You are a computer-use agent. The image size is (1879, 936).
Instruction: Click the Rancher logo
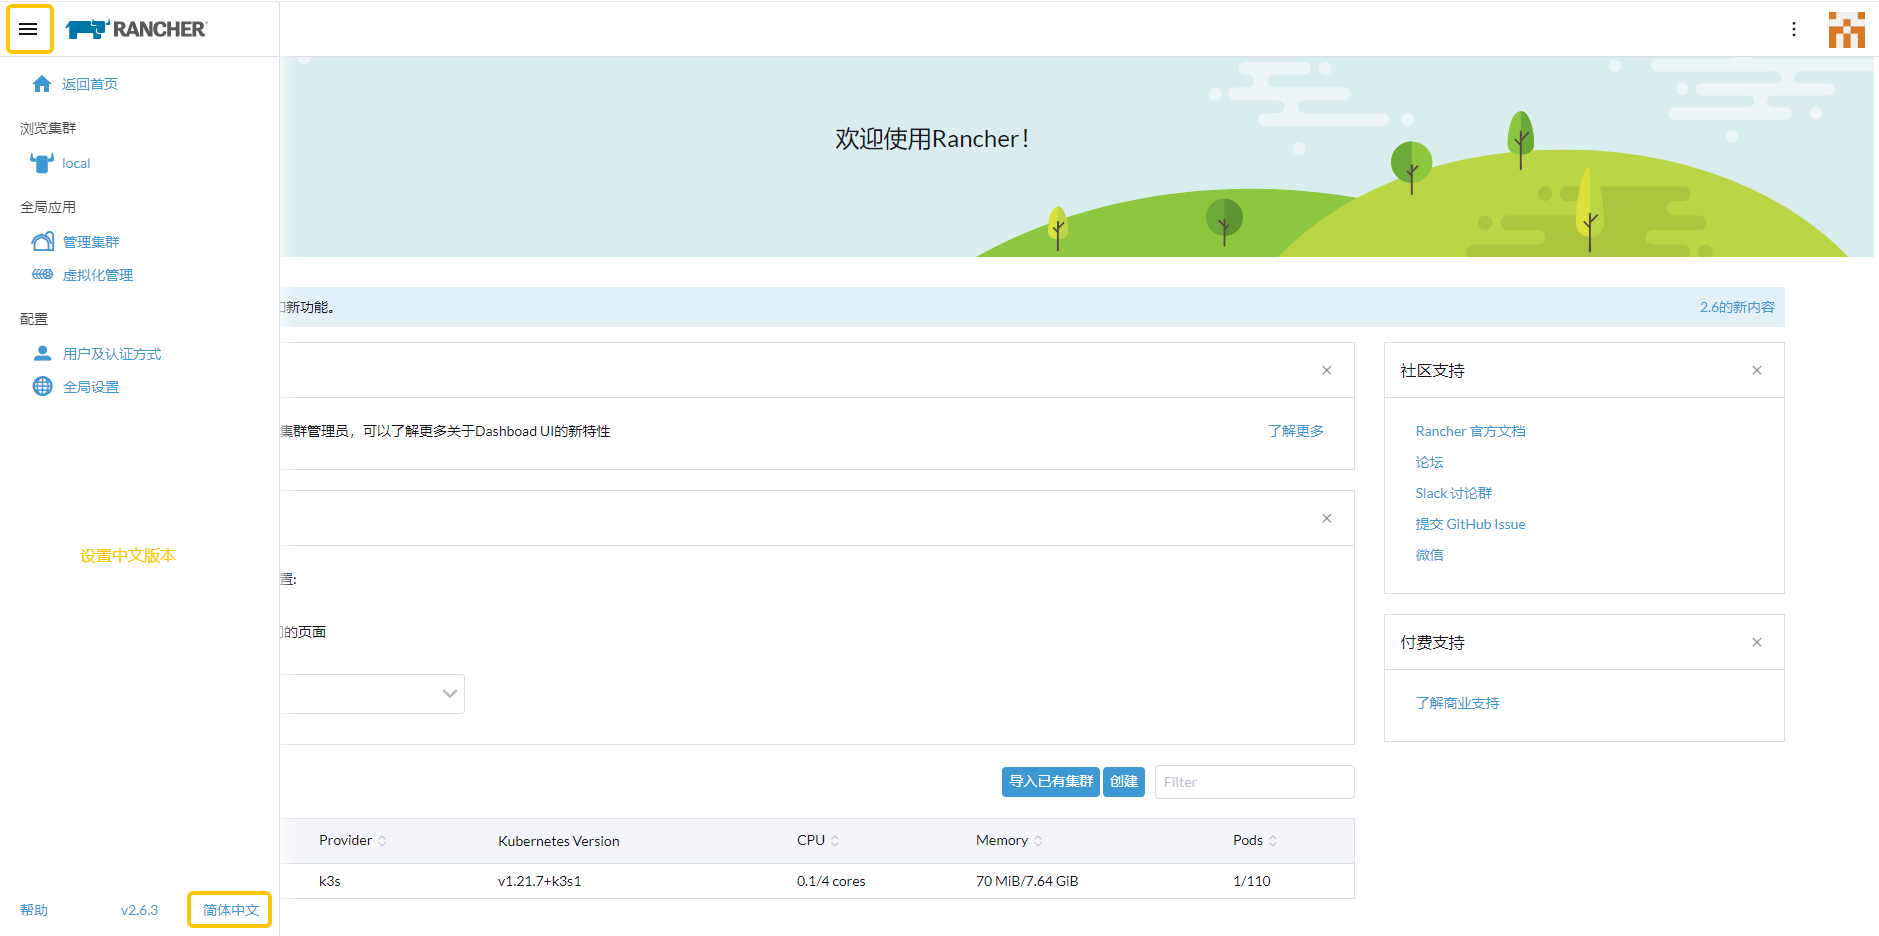[x=136, y=29]
